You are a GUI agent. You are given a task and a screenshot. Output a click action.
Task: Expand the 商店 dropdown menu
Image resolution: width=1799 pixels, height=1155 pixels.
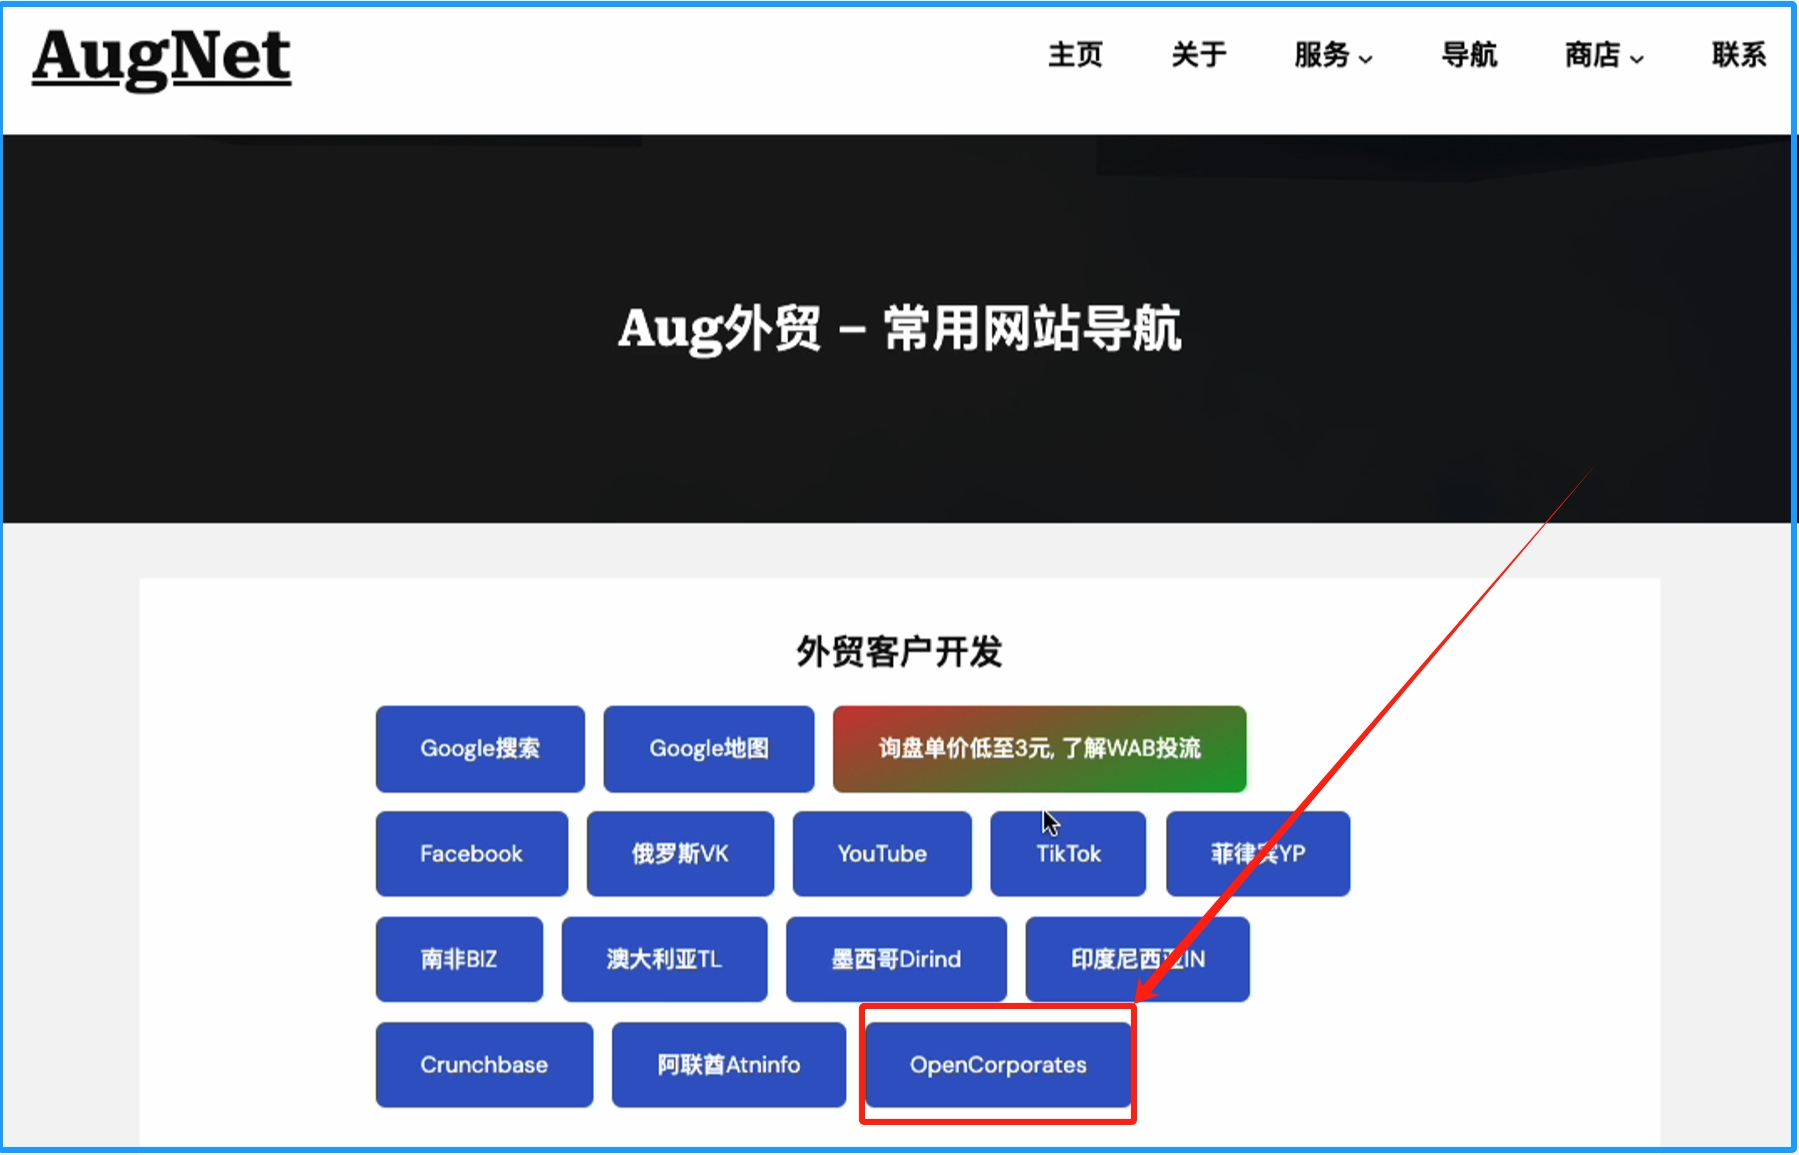point(1604,55)
